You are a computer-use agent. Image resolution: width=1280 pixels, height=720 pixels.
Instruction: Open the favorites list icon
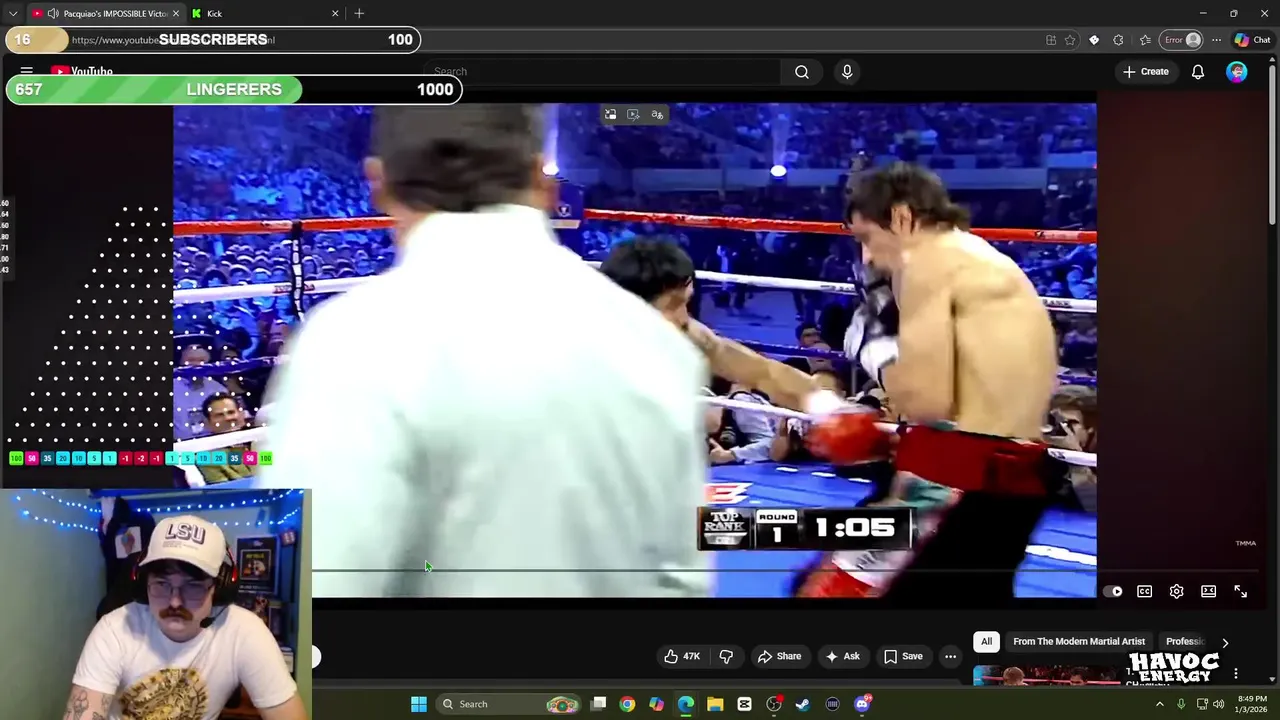(x=1145, y=40)
